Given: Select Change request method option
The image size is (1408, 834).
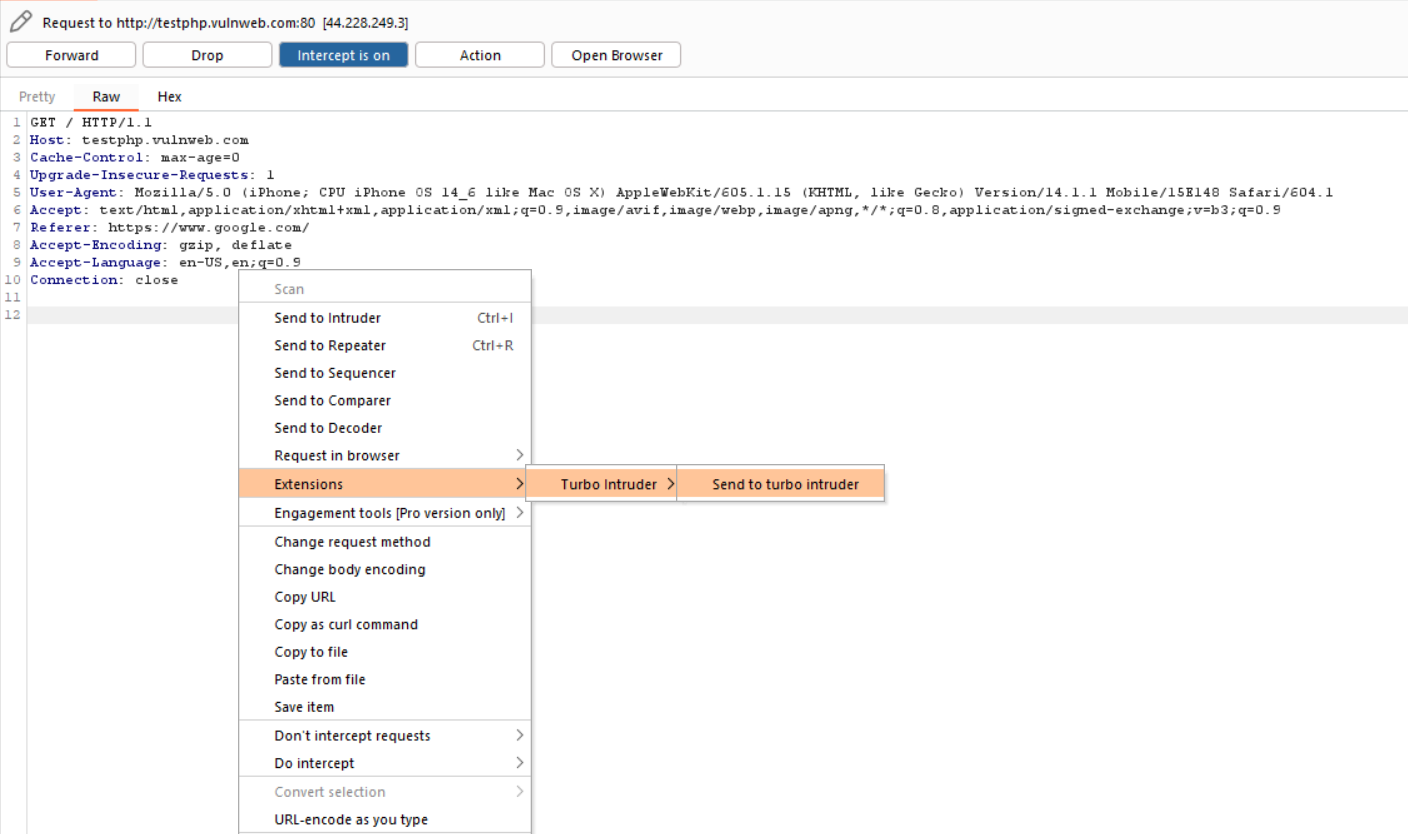Looking at the screenshot, I should tap(352, 542).
